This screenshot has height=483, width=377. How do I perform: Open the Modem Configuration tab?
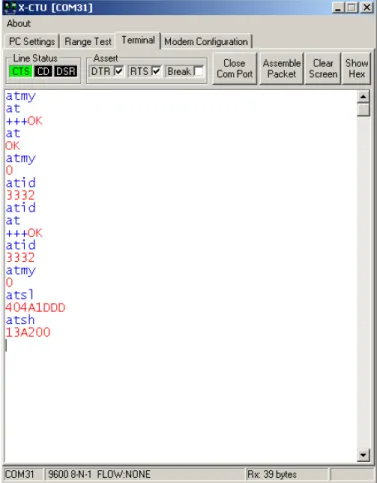click(x=206, y=42)
